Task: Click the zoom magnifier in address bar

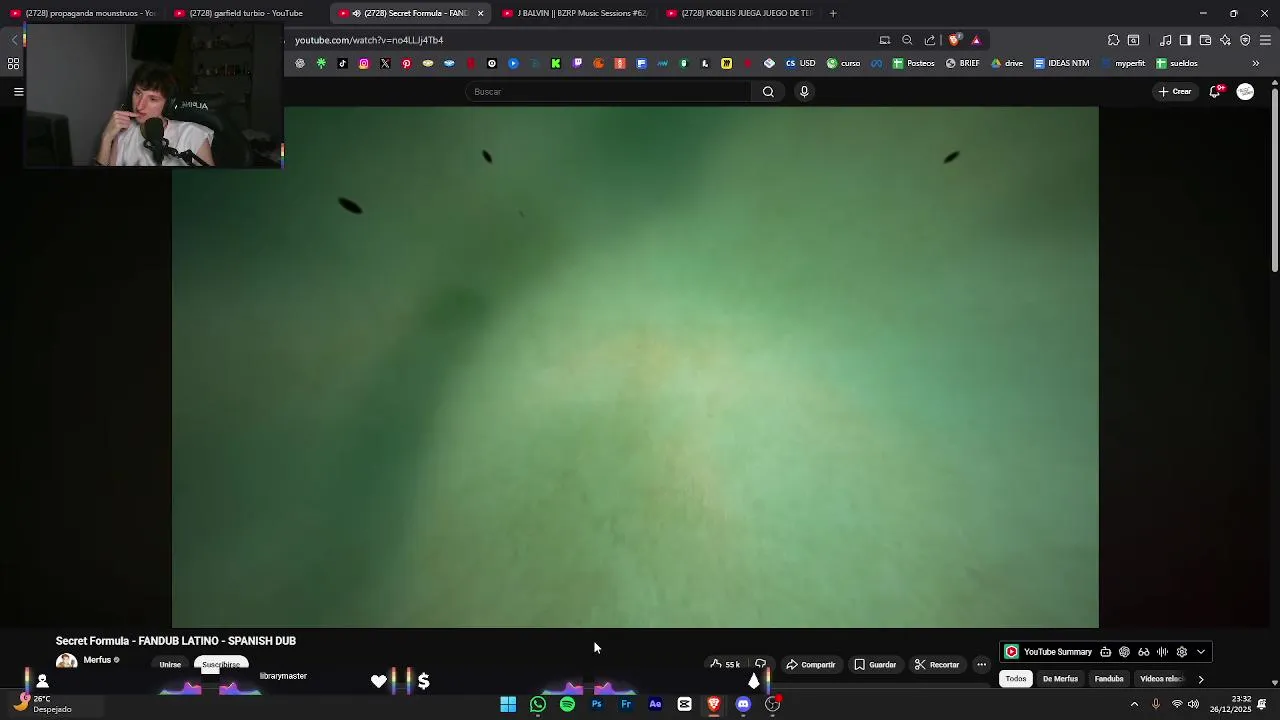Action: (x=907, y=40)
